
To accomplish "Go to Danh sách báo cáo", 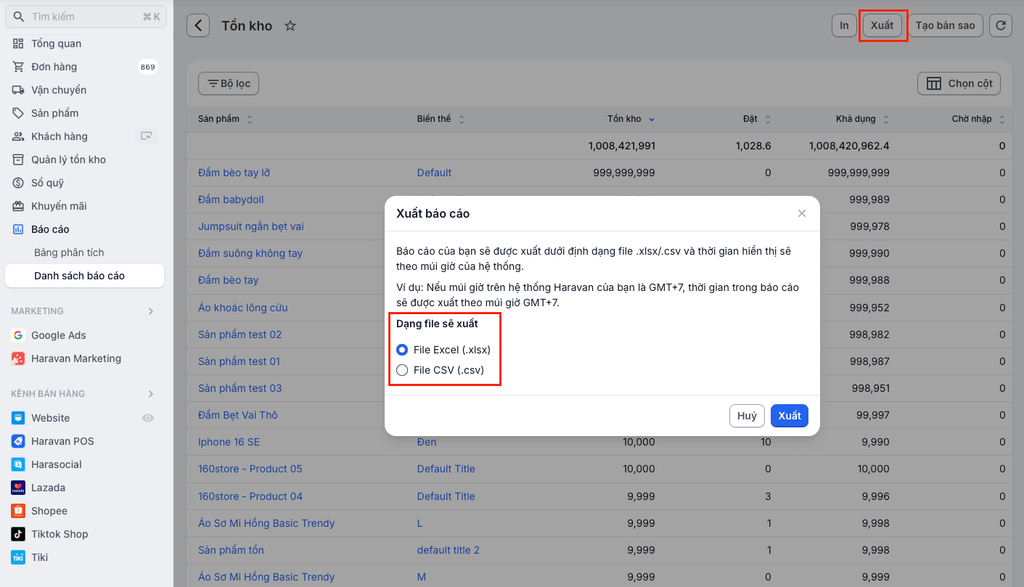I will (80, 275).
